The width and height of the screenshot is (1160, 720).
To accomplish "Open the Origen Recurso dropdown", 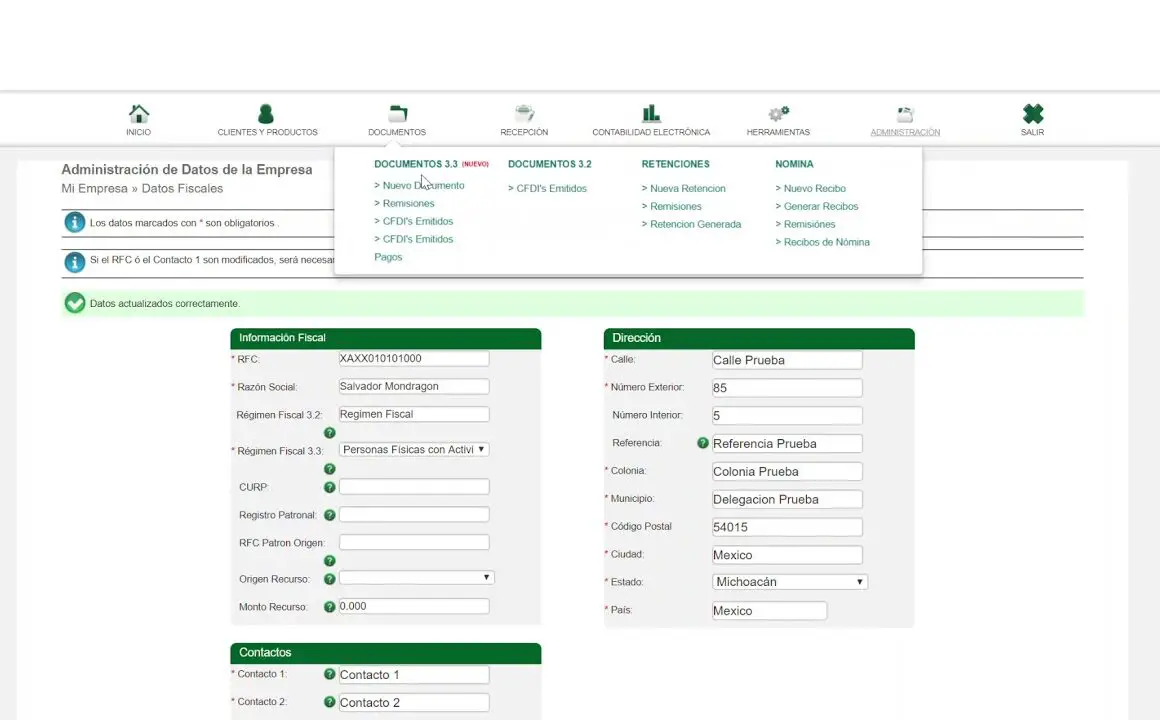I will click(416, 578).
